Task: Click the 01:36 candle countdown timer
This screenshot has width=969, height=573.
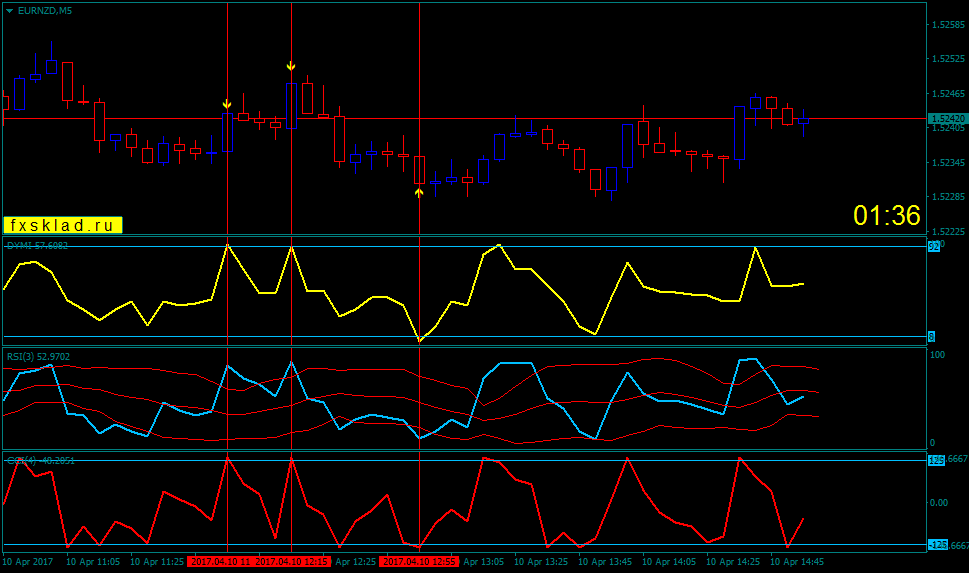Action: 887,216
